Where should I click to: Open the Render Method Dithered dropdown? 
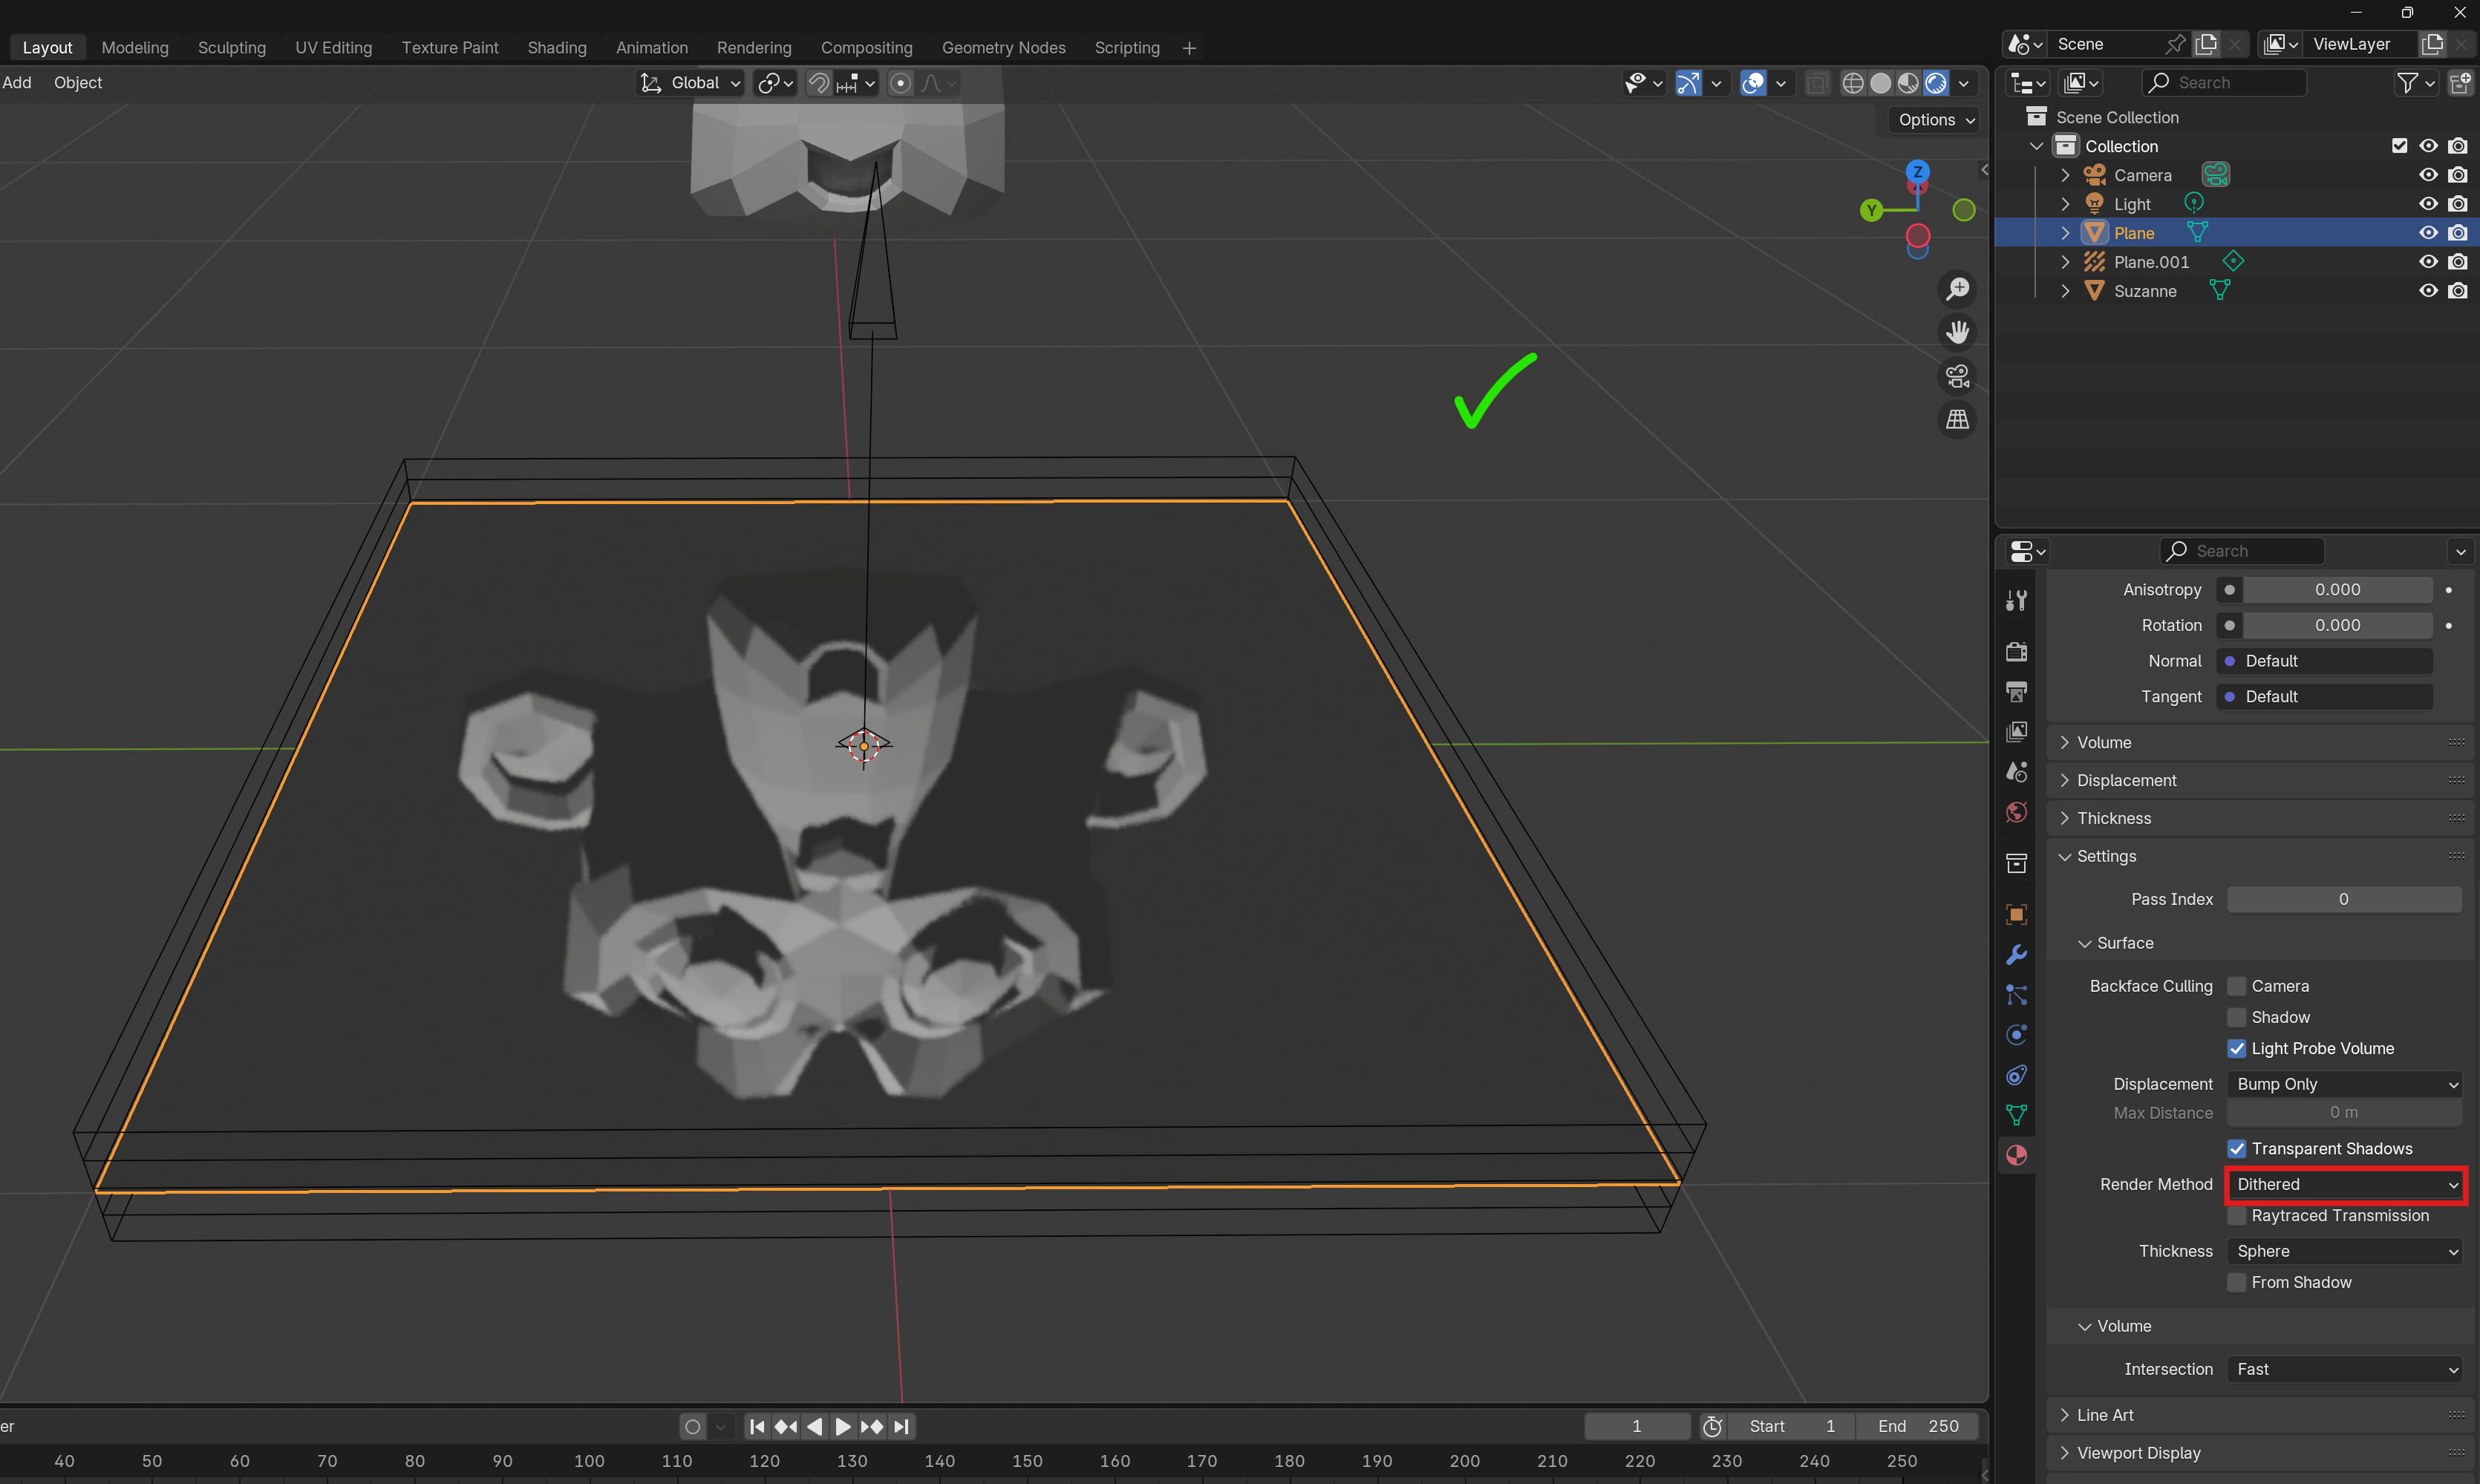point(2345,1184)
